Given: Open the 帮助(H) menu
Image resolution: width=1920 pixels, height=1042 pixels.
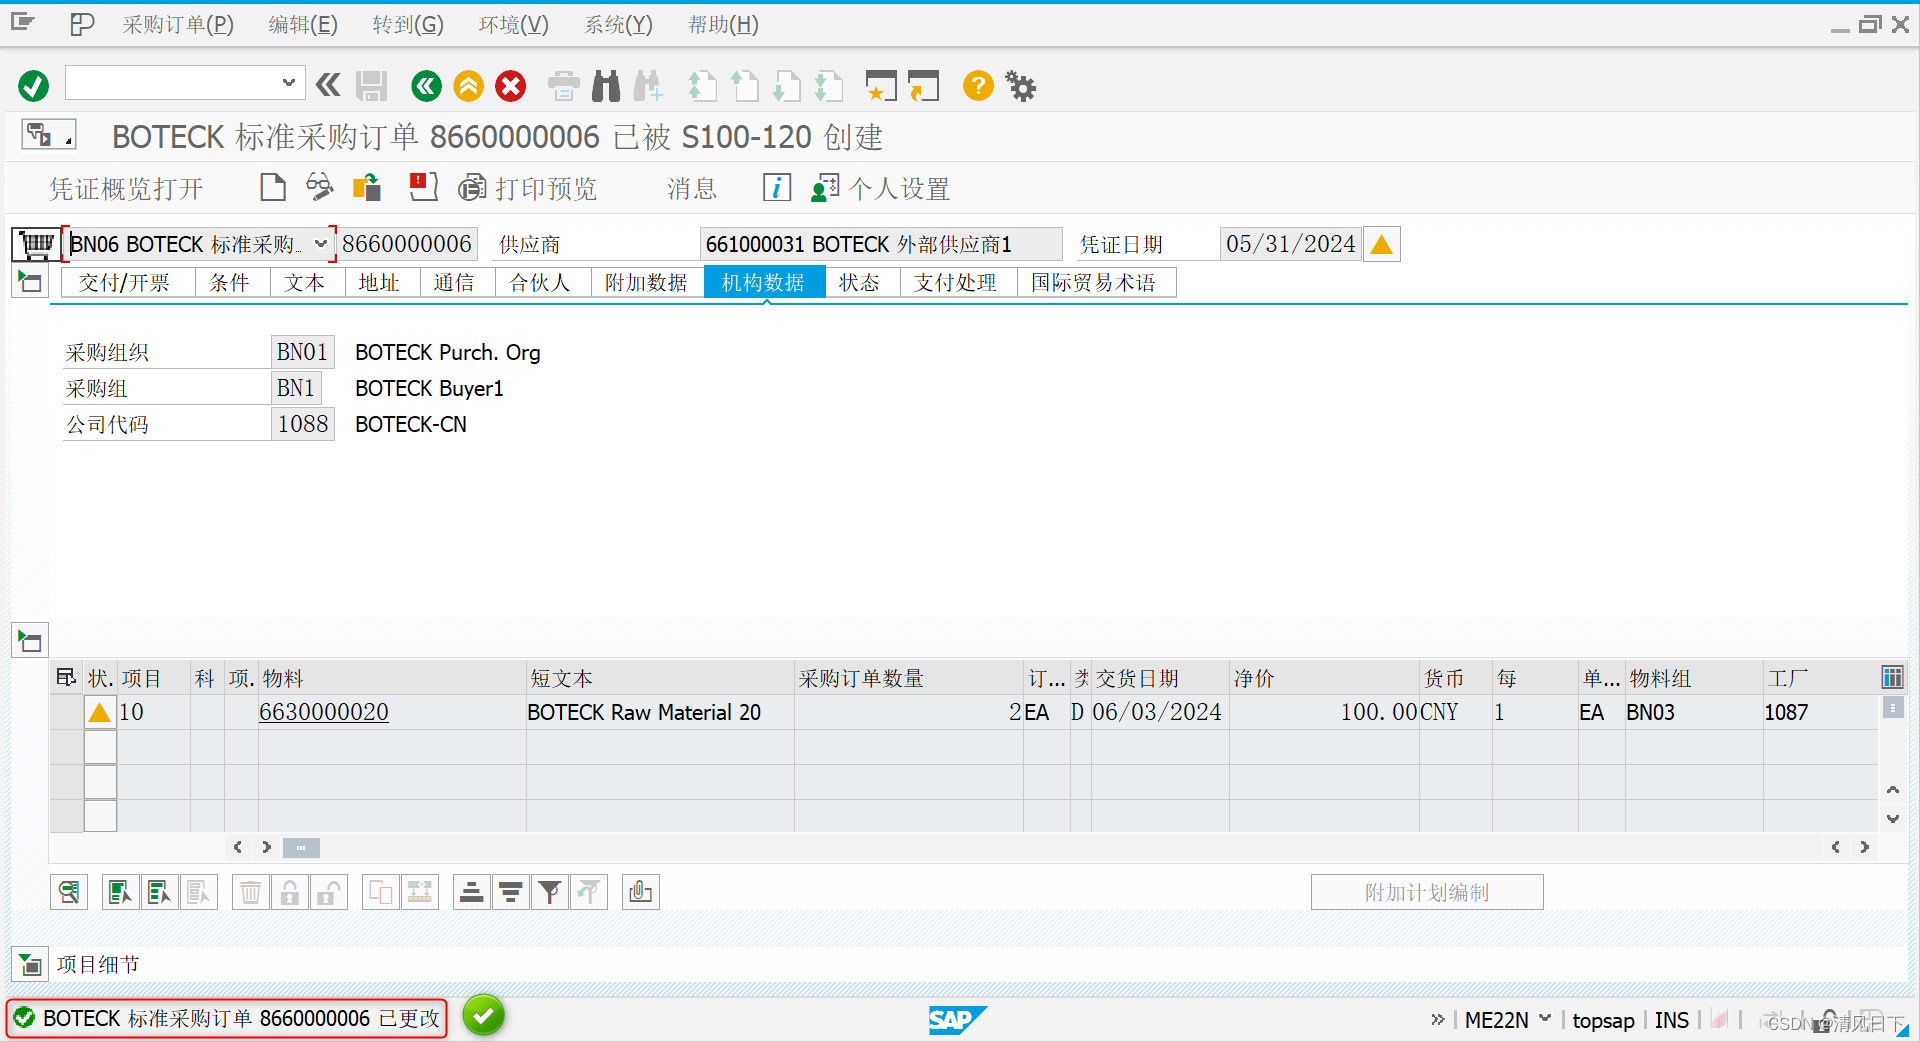Looking at the screenshot, I should [x=724, y=24].
